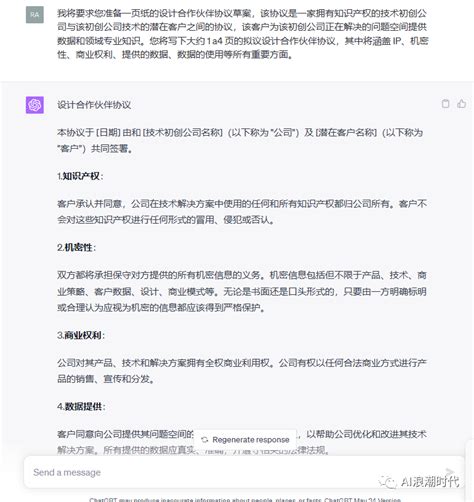Click the gray RA user avatar
Image resolution: width=474 pixels, height=502 pixels.
35,15
